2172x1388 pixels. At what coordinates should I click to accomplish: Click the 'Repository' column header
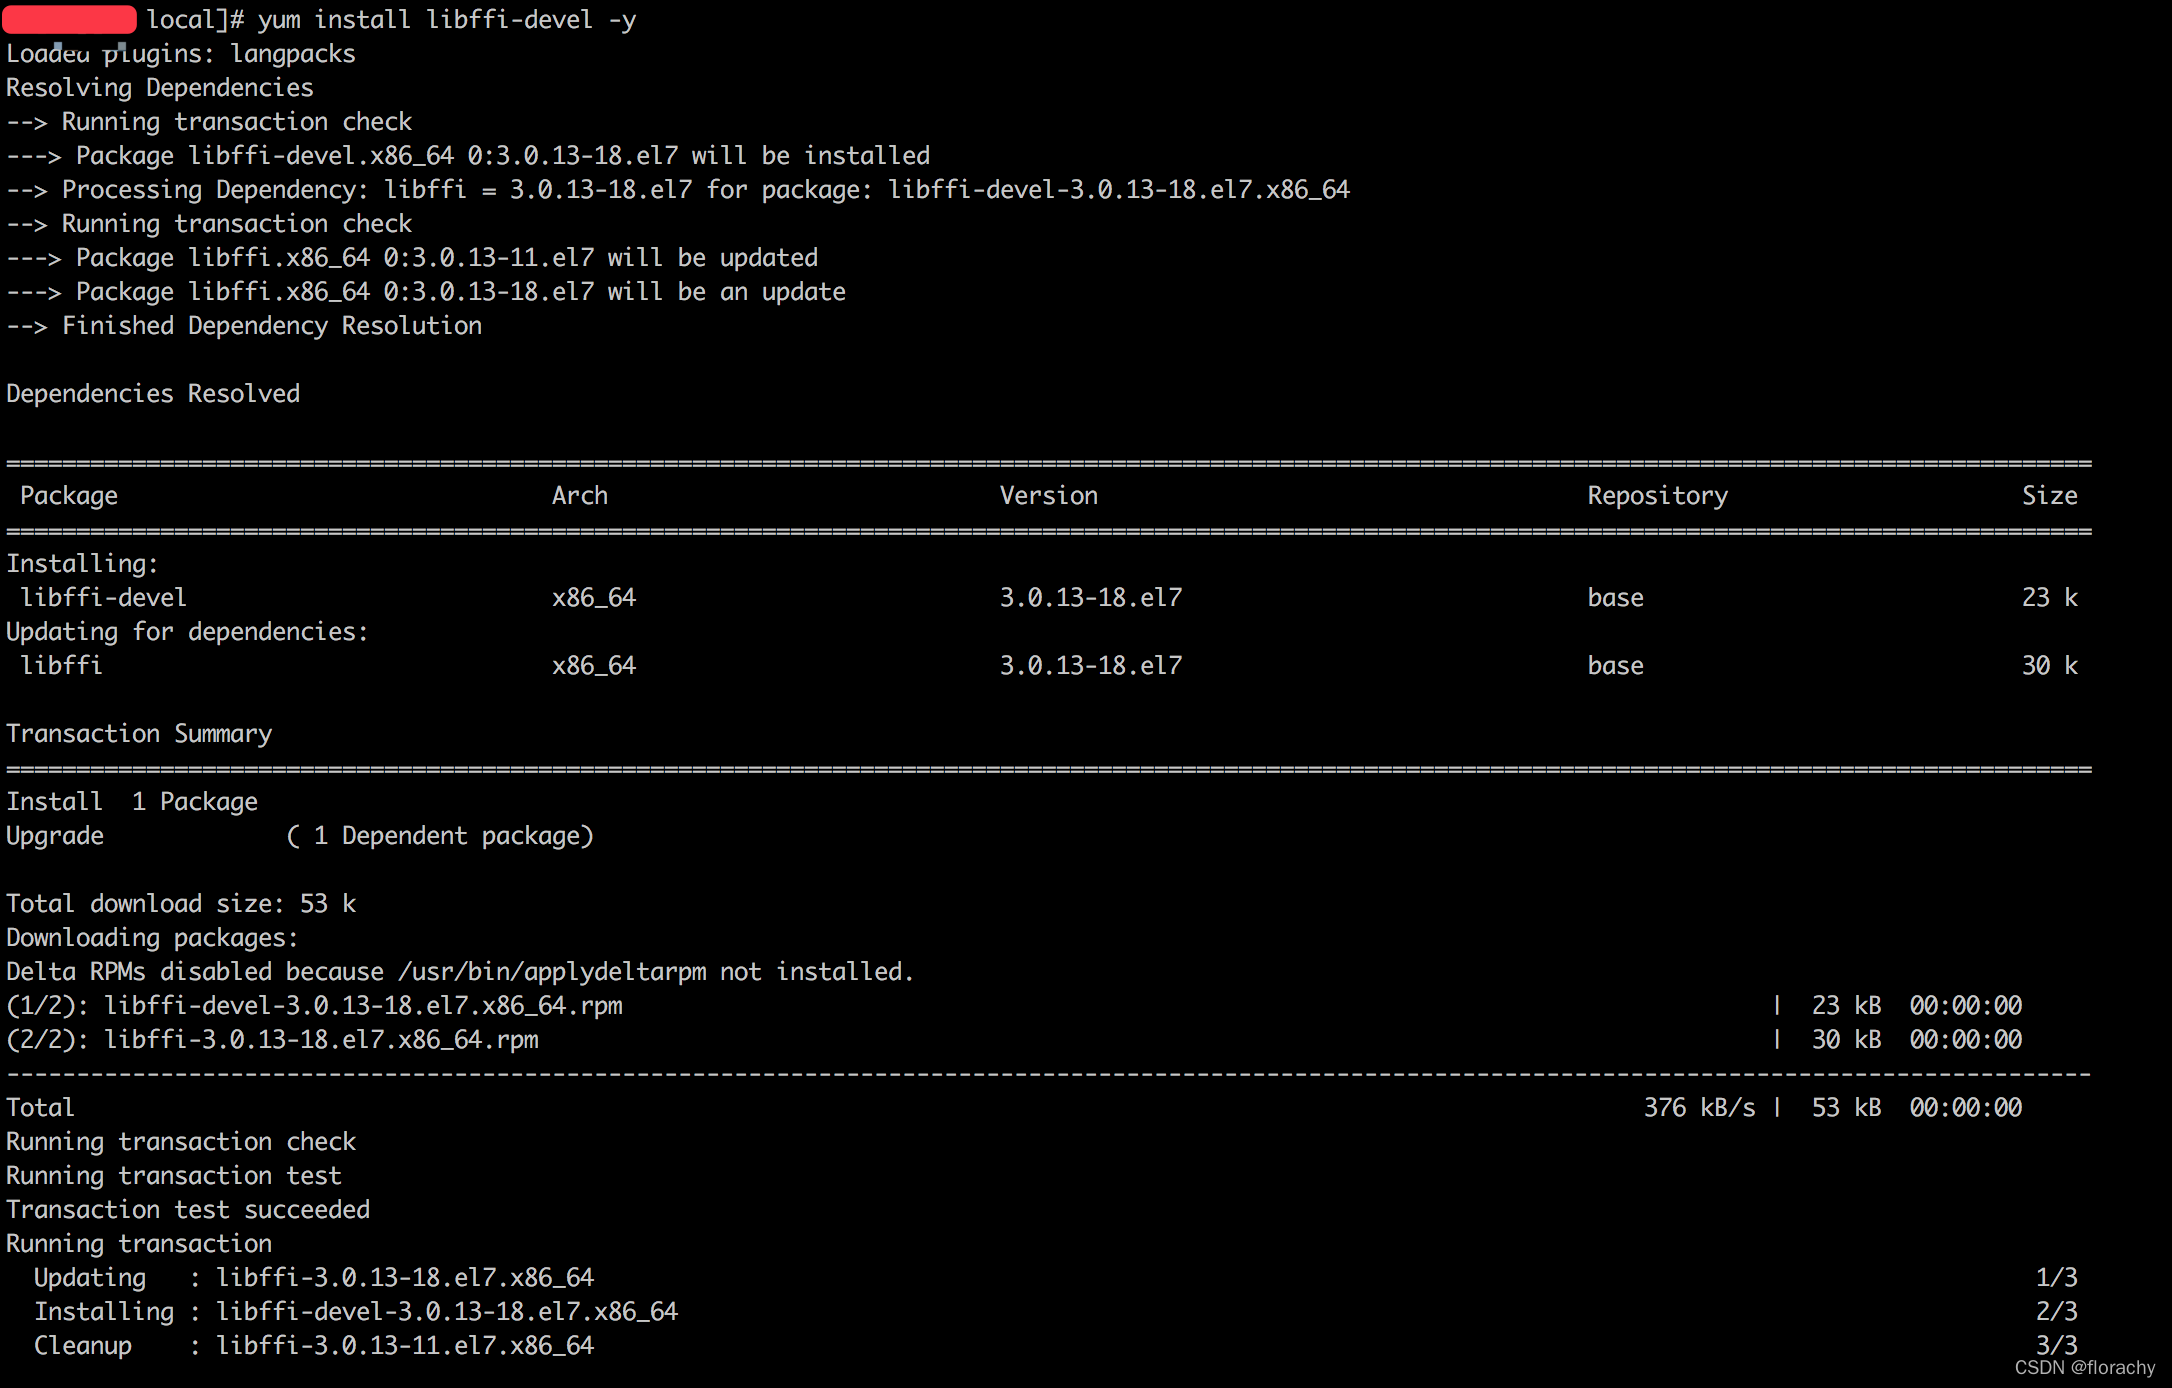coord(1657,496)
